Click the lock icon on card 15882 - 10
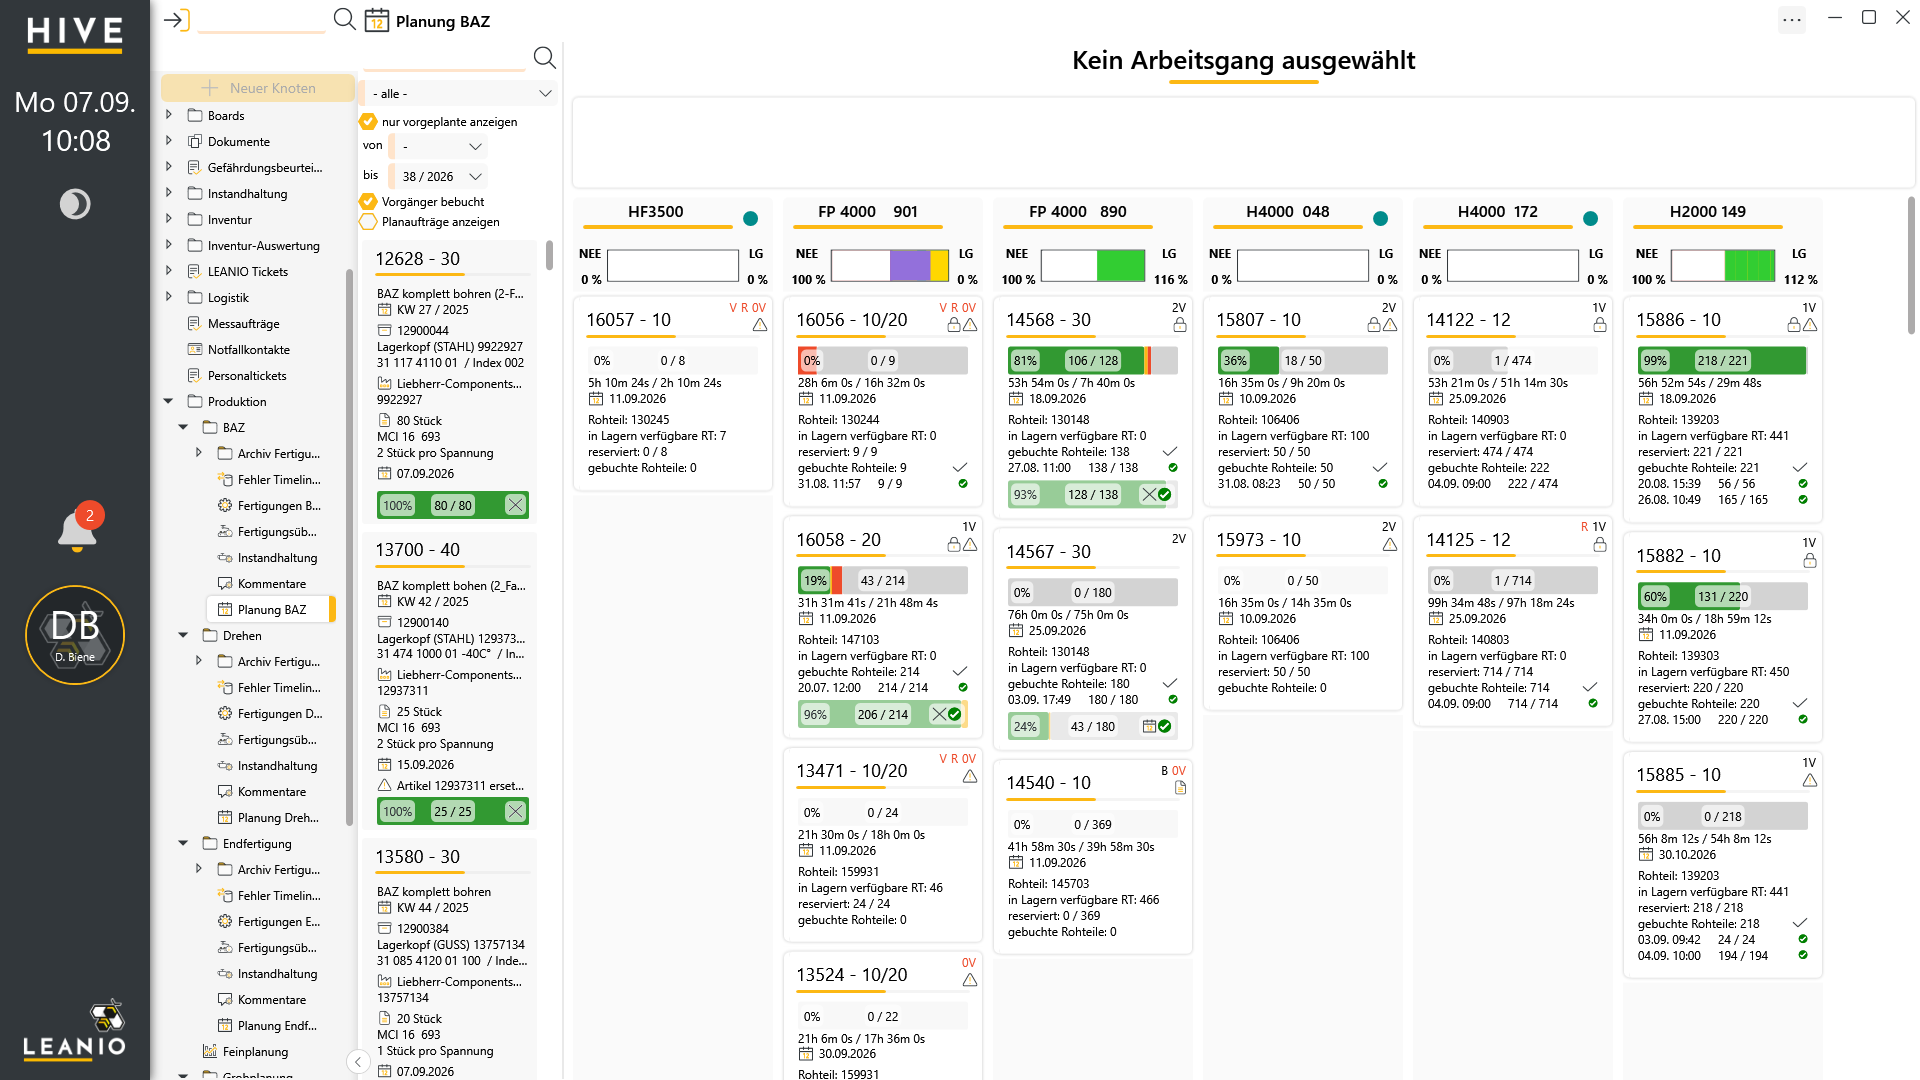This screenshot has height=1080, width=1920. 1810,561
